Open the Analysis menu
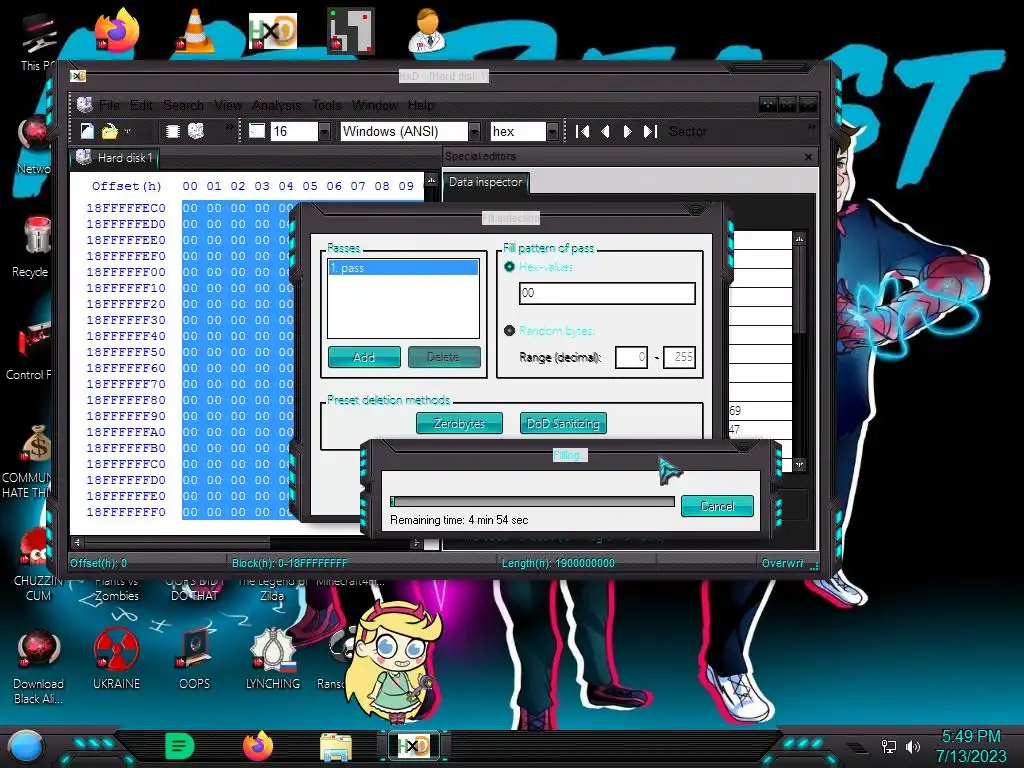Image resolution: width=1024 pixels, height=768 pixels. click(277, 105)
